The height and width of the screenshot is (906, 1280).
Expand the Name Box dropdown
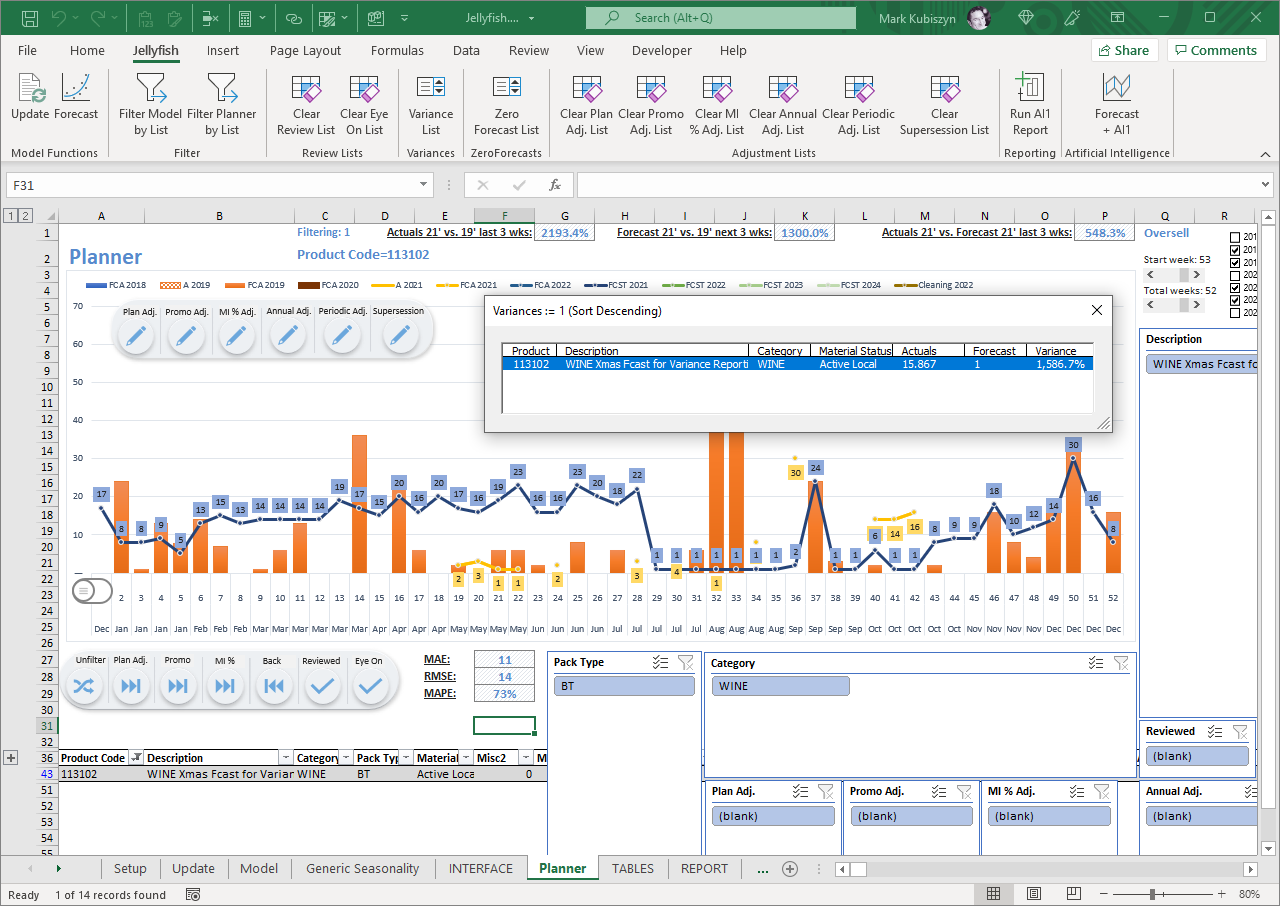[425, 185]
